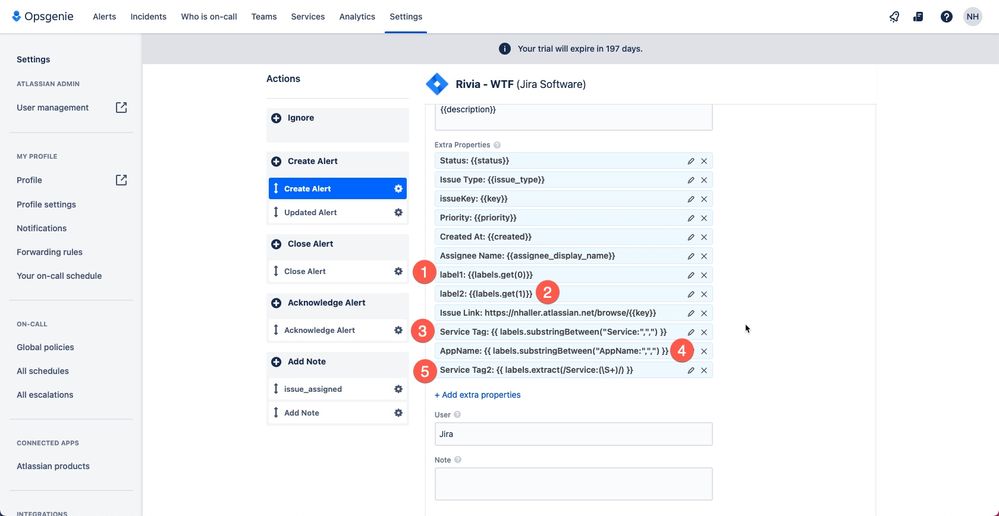Screen dimensions: 999x516
Task: Edit the Created At extra property
Action: coord(691,237)
